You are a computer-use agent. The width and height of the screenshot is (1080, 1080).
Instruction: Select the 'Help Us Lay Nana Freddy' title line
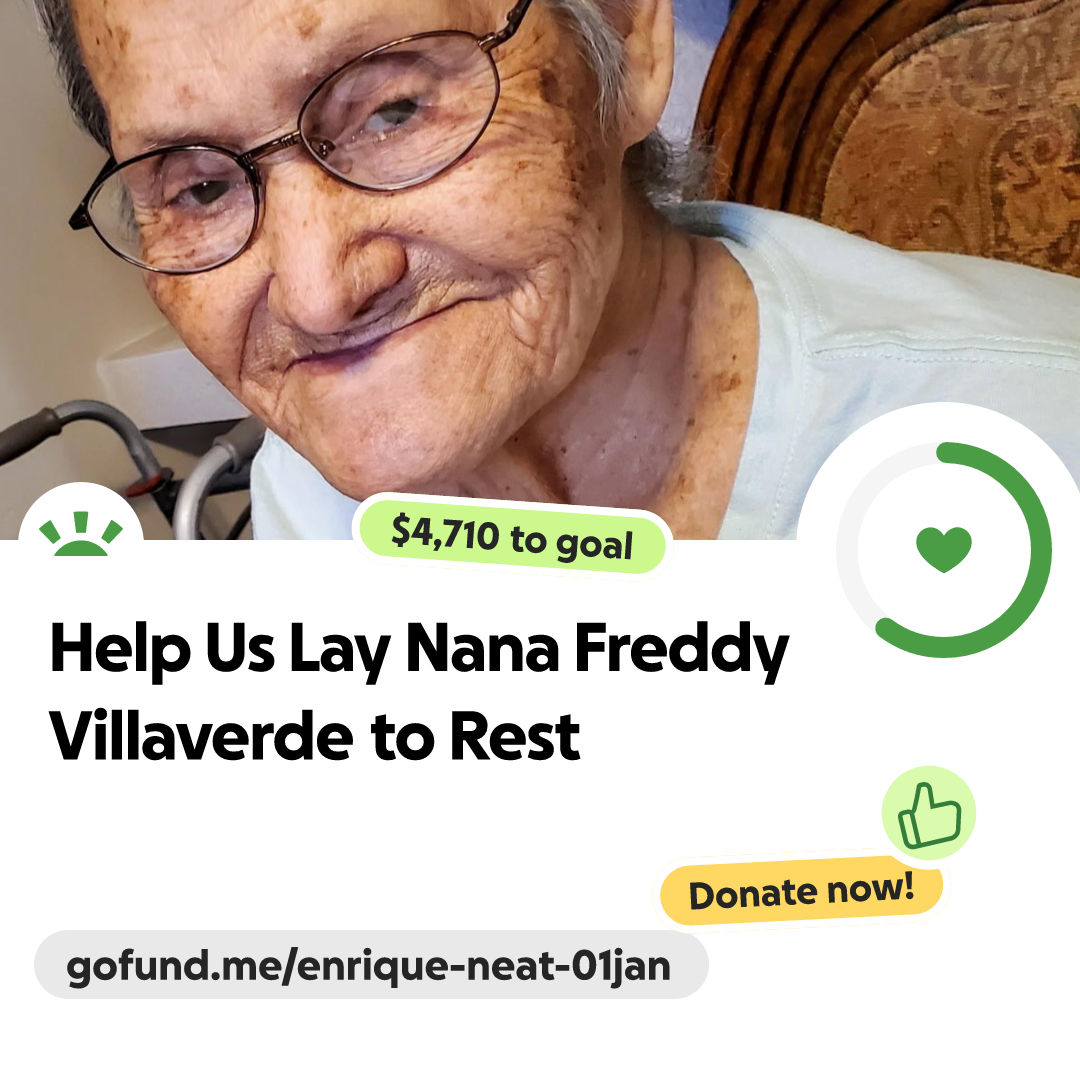[419, 650]
